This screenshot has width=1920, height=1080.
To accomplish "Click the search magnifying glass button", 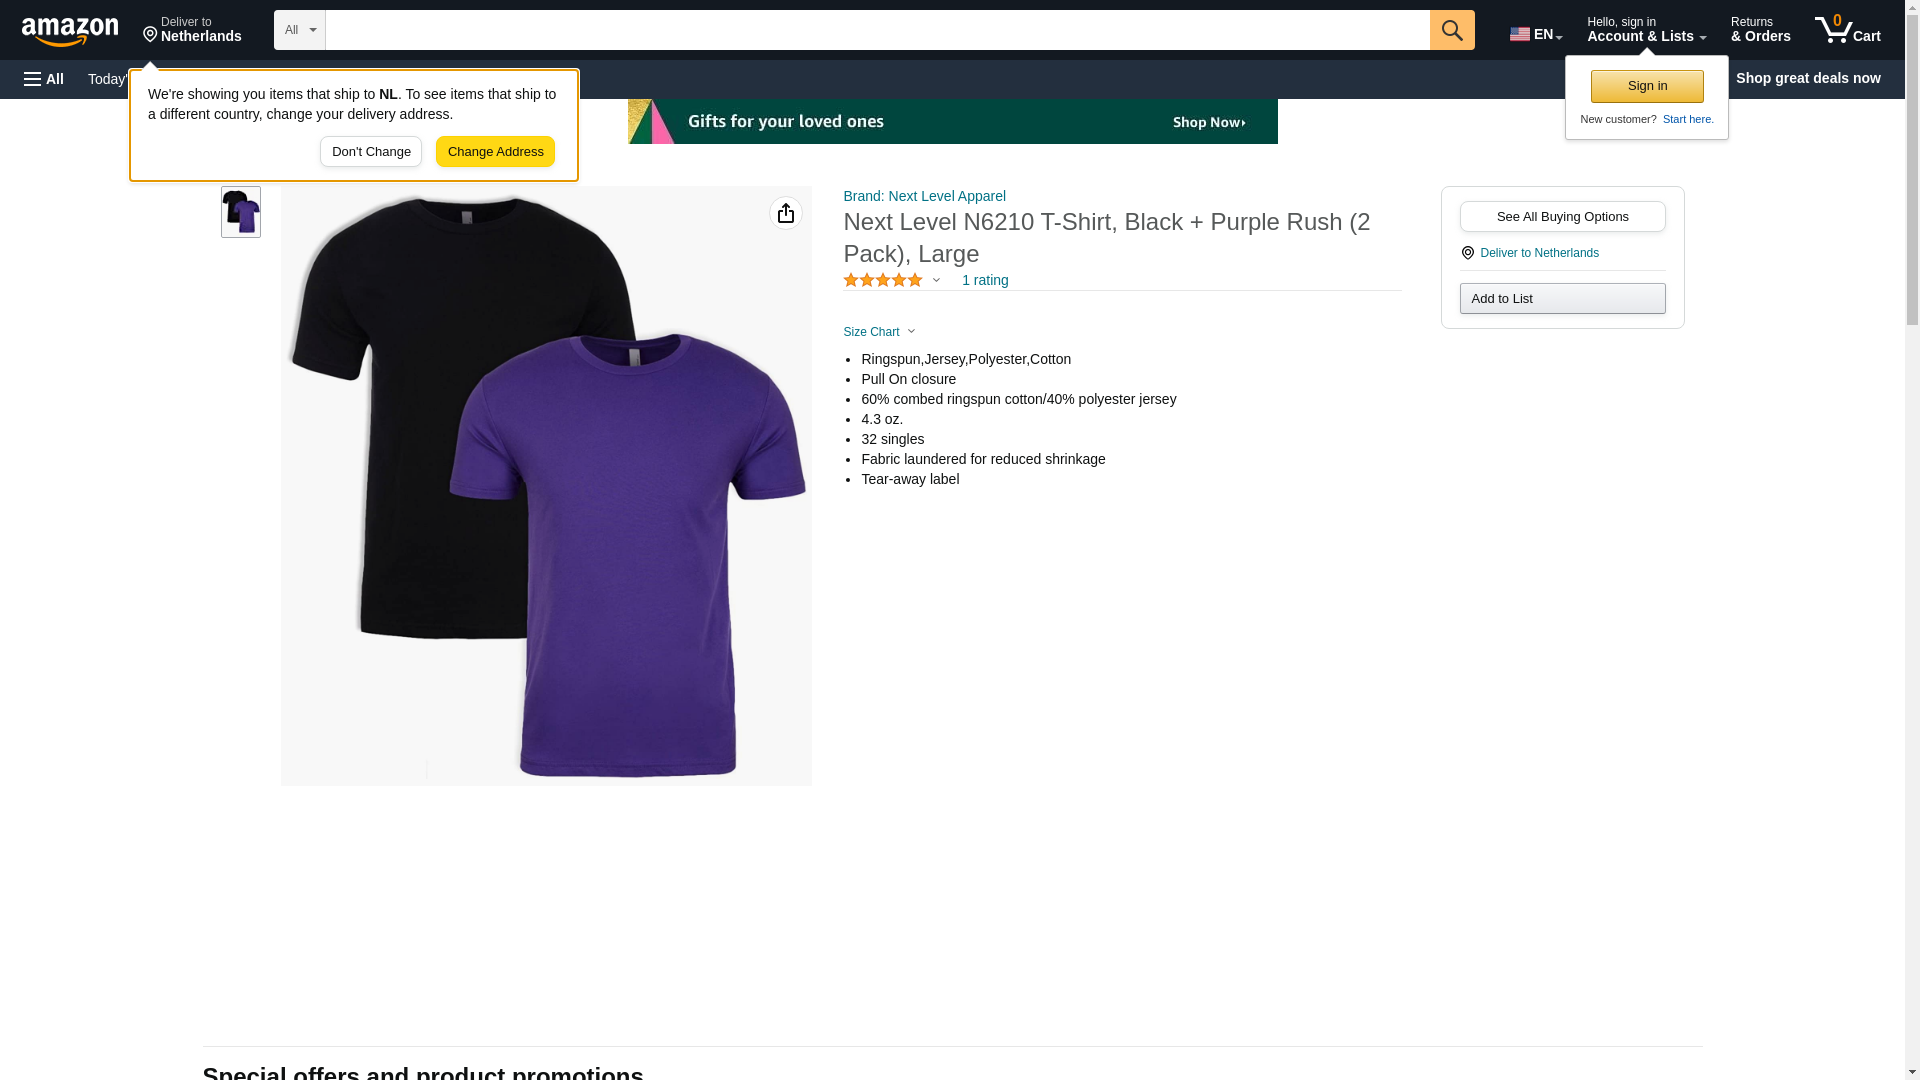I will point(1451,30).
